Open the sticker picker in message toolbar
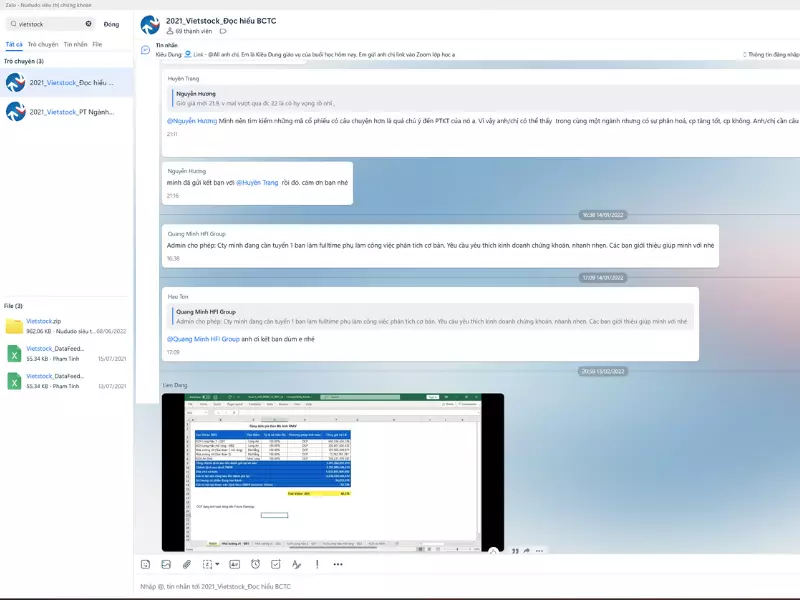This screenshot has width=800, height=600. [145, 564]
